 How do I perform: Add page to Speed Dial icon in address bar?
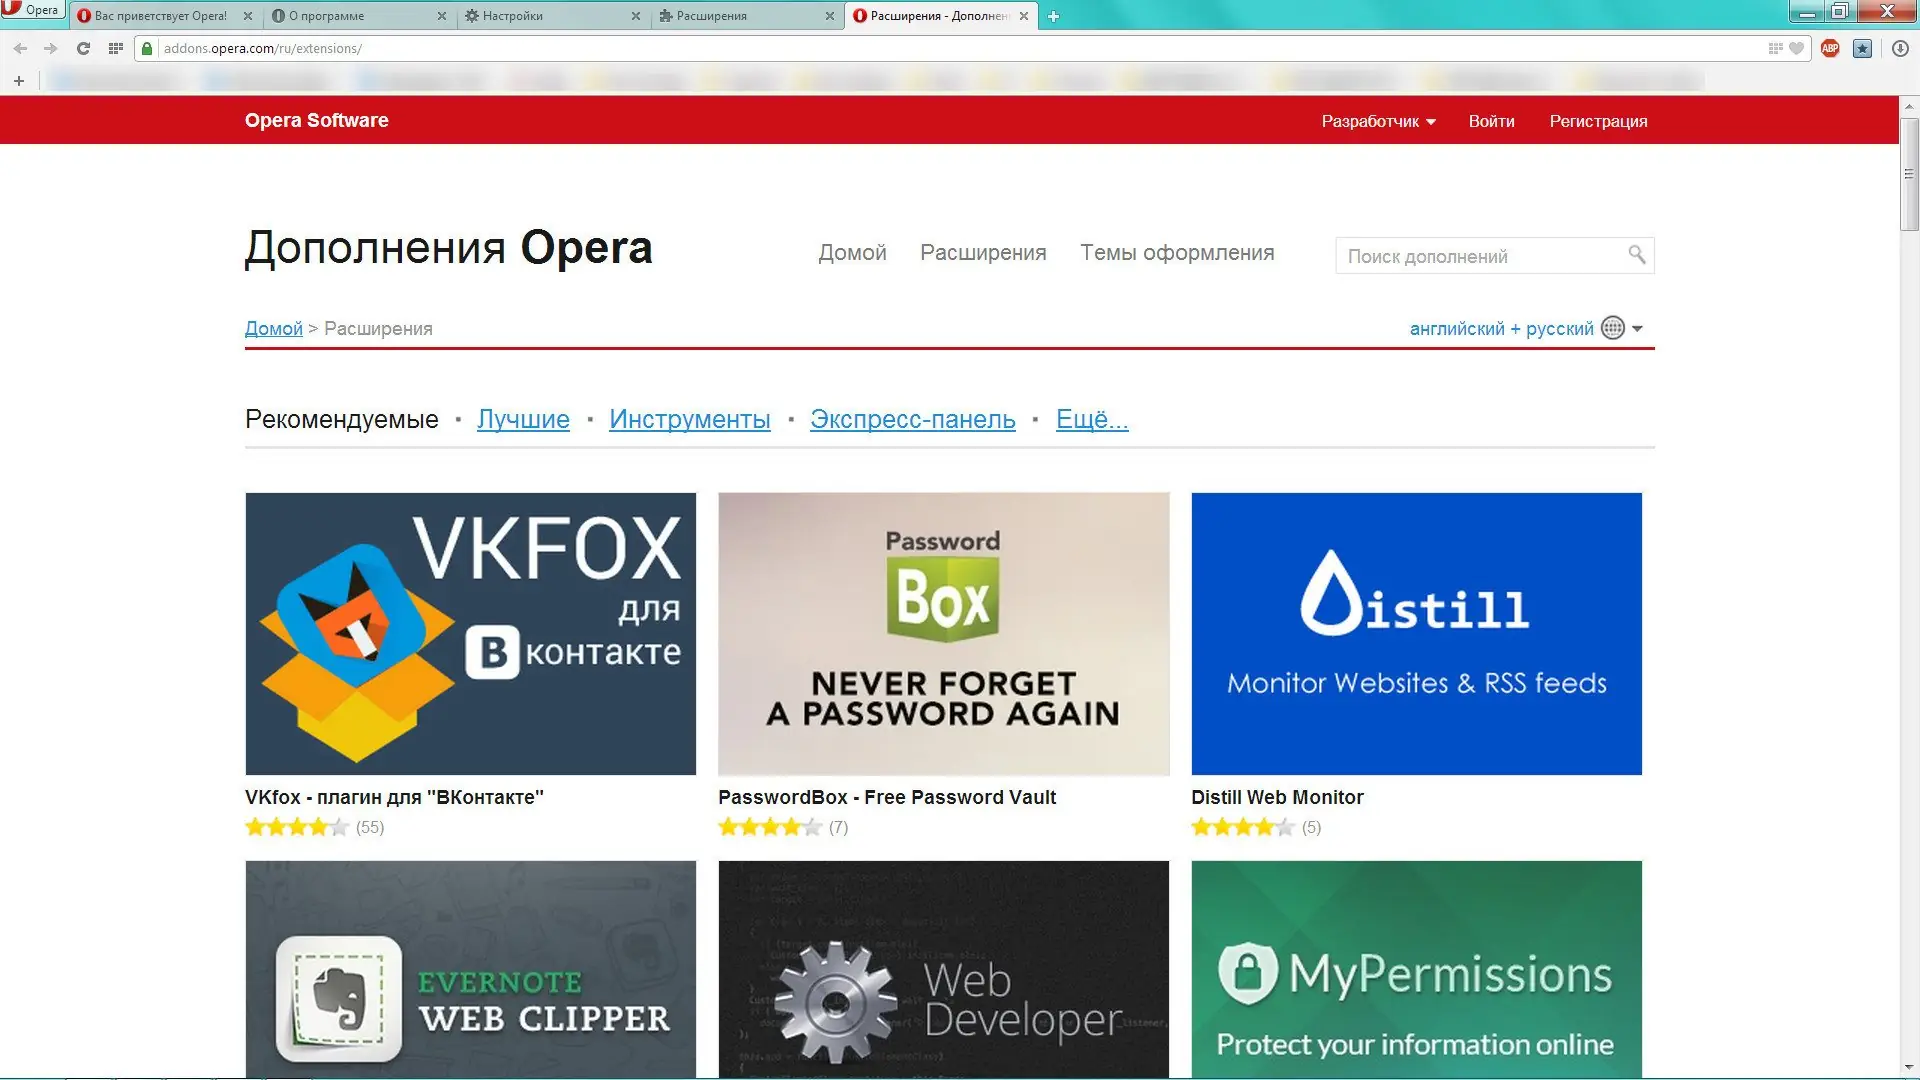(x=1775, y=48)
